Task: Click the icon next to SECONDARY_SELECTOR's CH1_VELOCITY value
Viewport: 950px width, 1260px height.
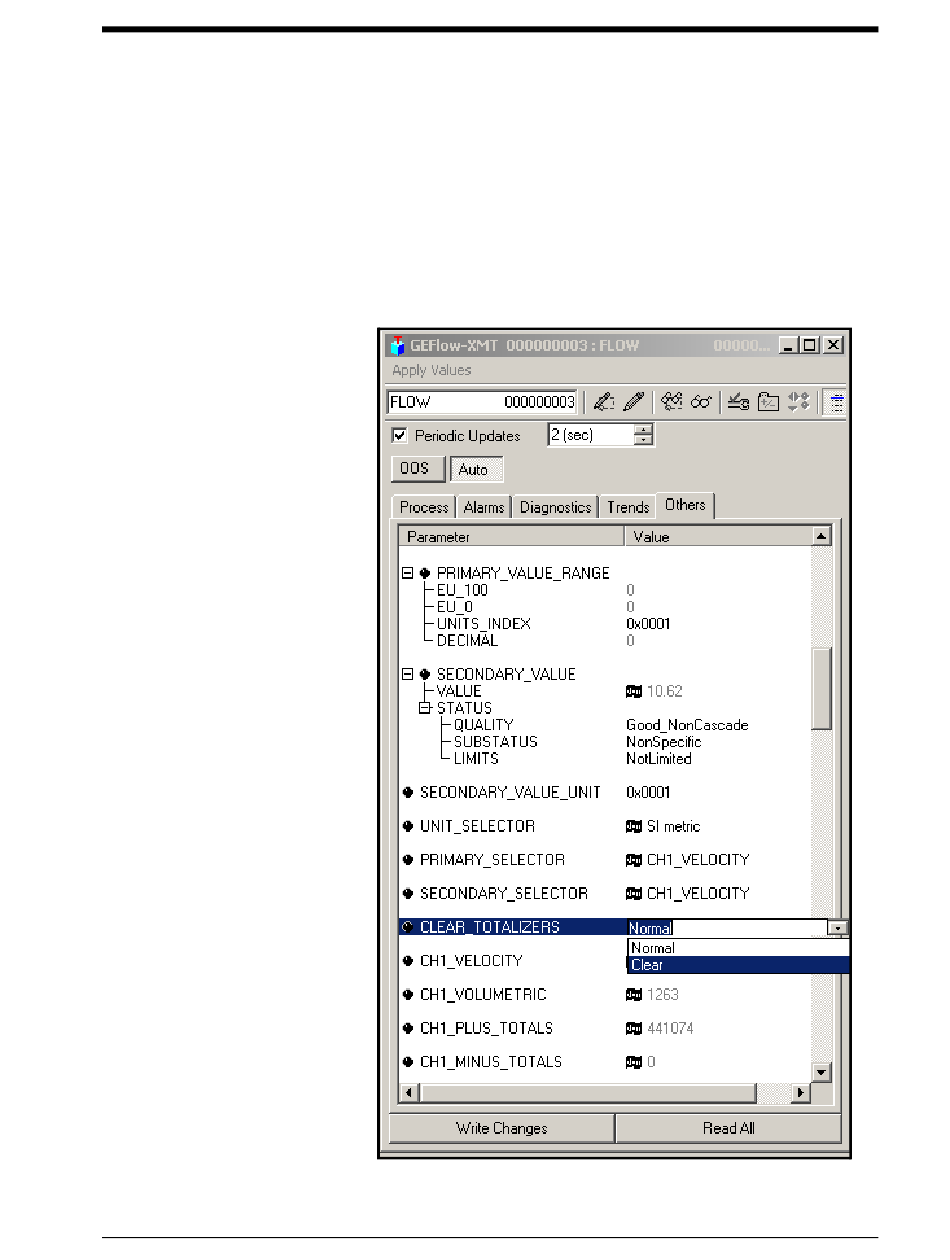Action: 634,893
